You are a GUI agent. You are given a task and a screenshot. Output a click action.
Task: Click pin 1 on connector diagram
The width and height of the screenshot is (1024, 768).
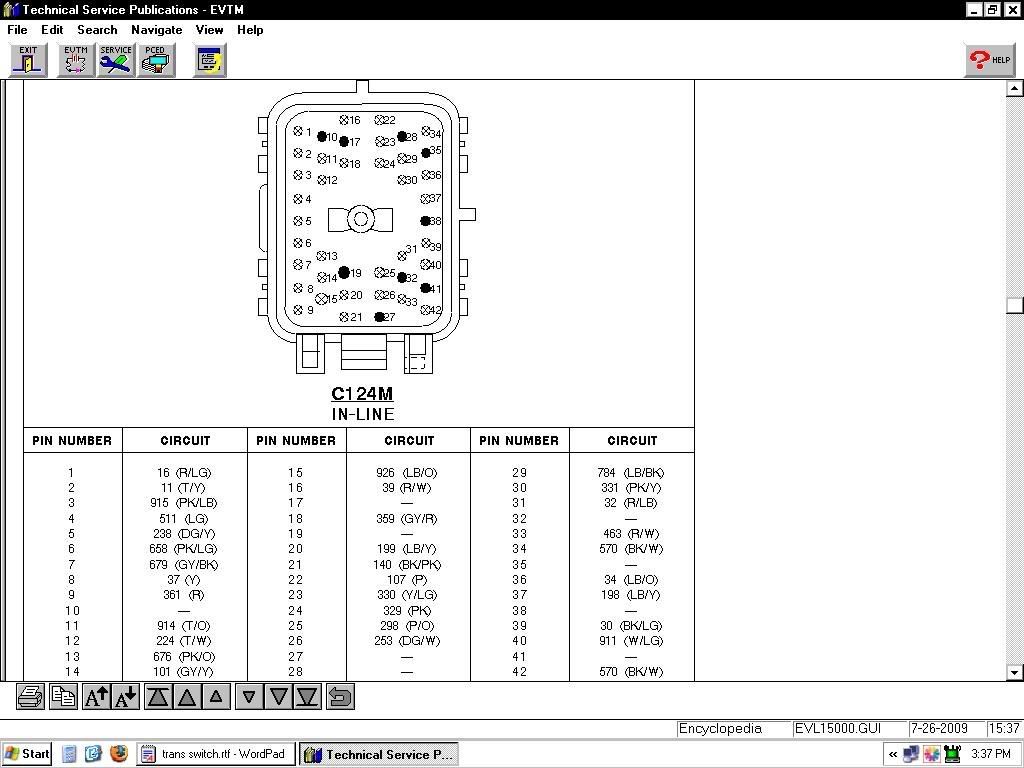[298, 131]
